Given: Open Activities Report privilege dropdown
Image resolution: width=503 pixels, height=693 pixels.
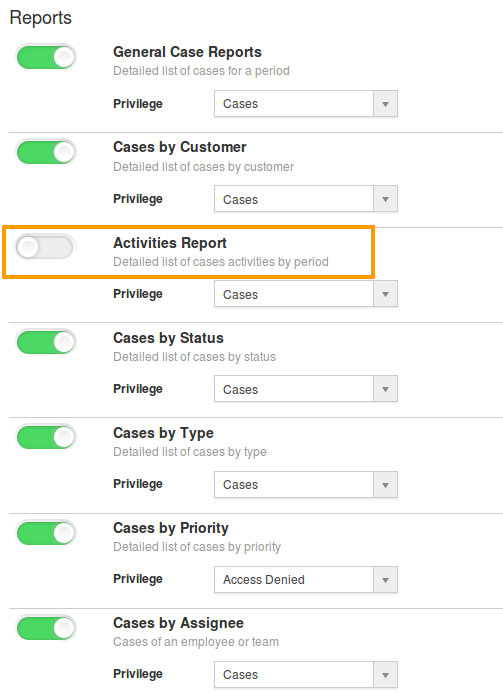Looking at the screenshot, I should [x=306, y=294].
